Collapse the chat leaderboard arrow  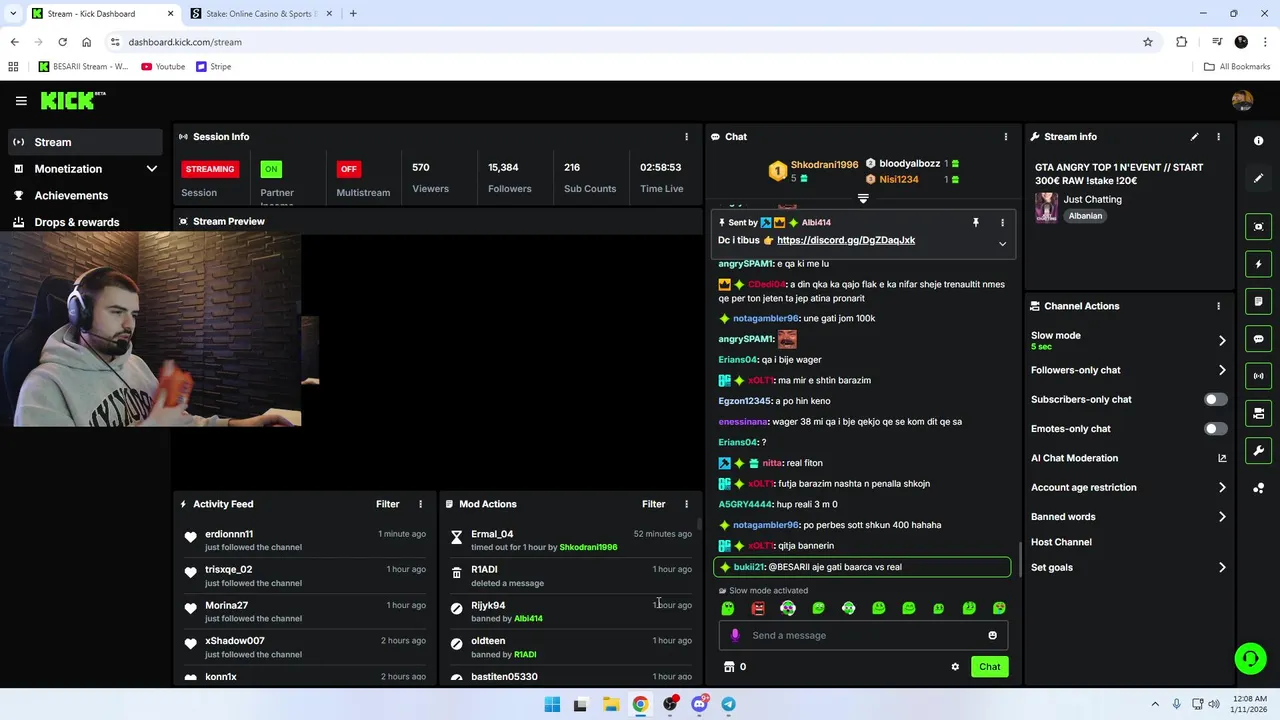coord(863,198)
